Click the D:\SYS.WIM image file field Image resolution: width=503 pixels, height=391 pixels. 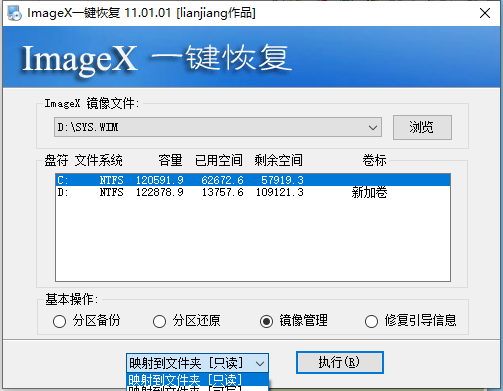218,127
